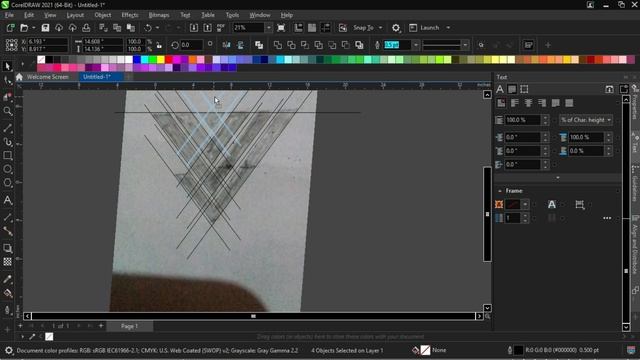The image size is (640, 360).
Task: Publish to PDF icon
Action: [x=221, y=28]
